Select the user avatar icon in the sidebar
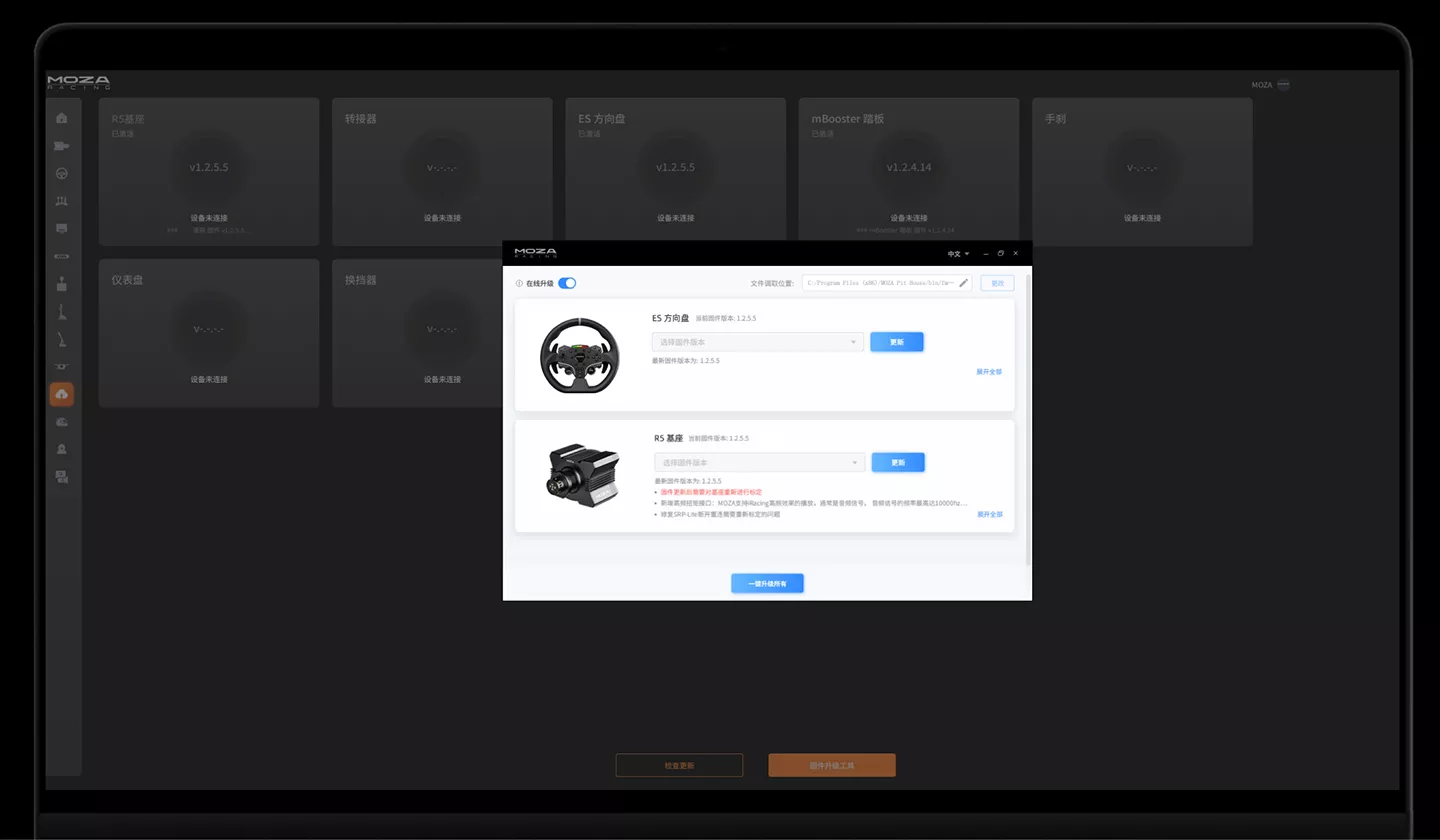This screenshot has height=840, width=1440. (x=62, y=449)
